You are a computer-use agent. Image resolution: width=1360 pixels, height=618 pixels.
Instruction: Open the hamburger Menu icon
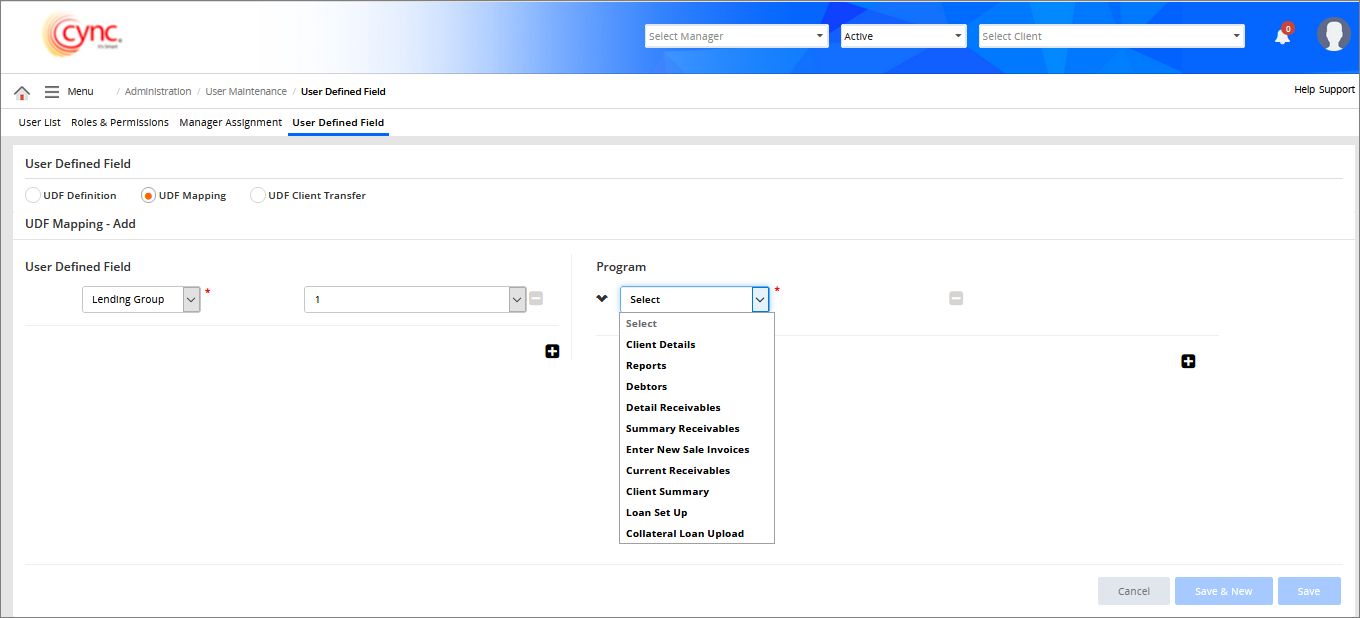52,92
